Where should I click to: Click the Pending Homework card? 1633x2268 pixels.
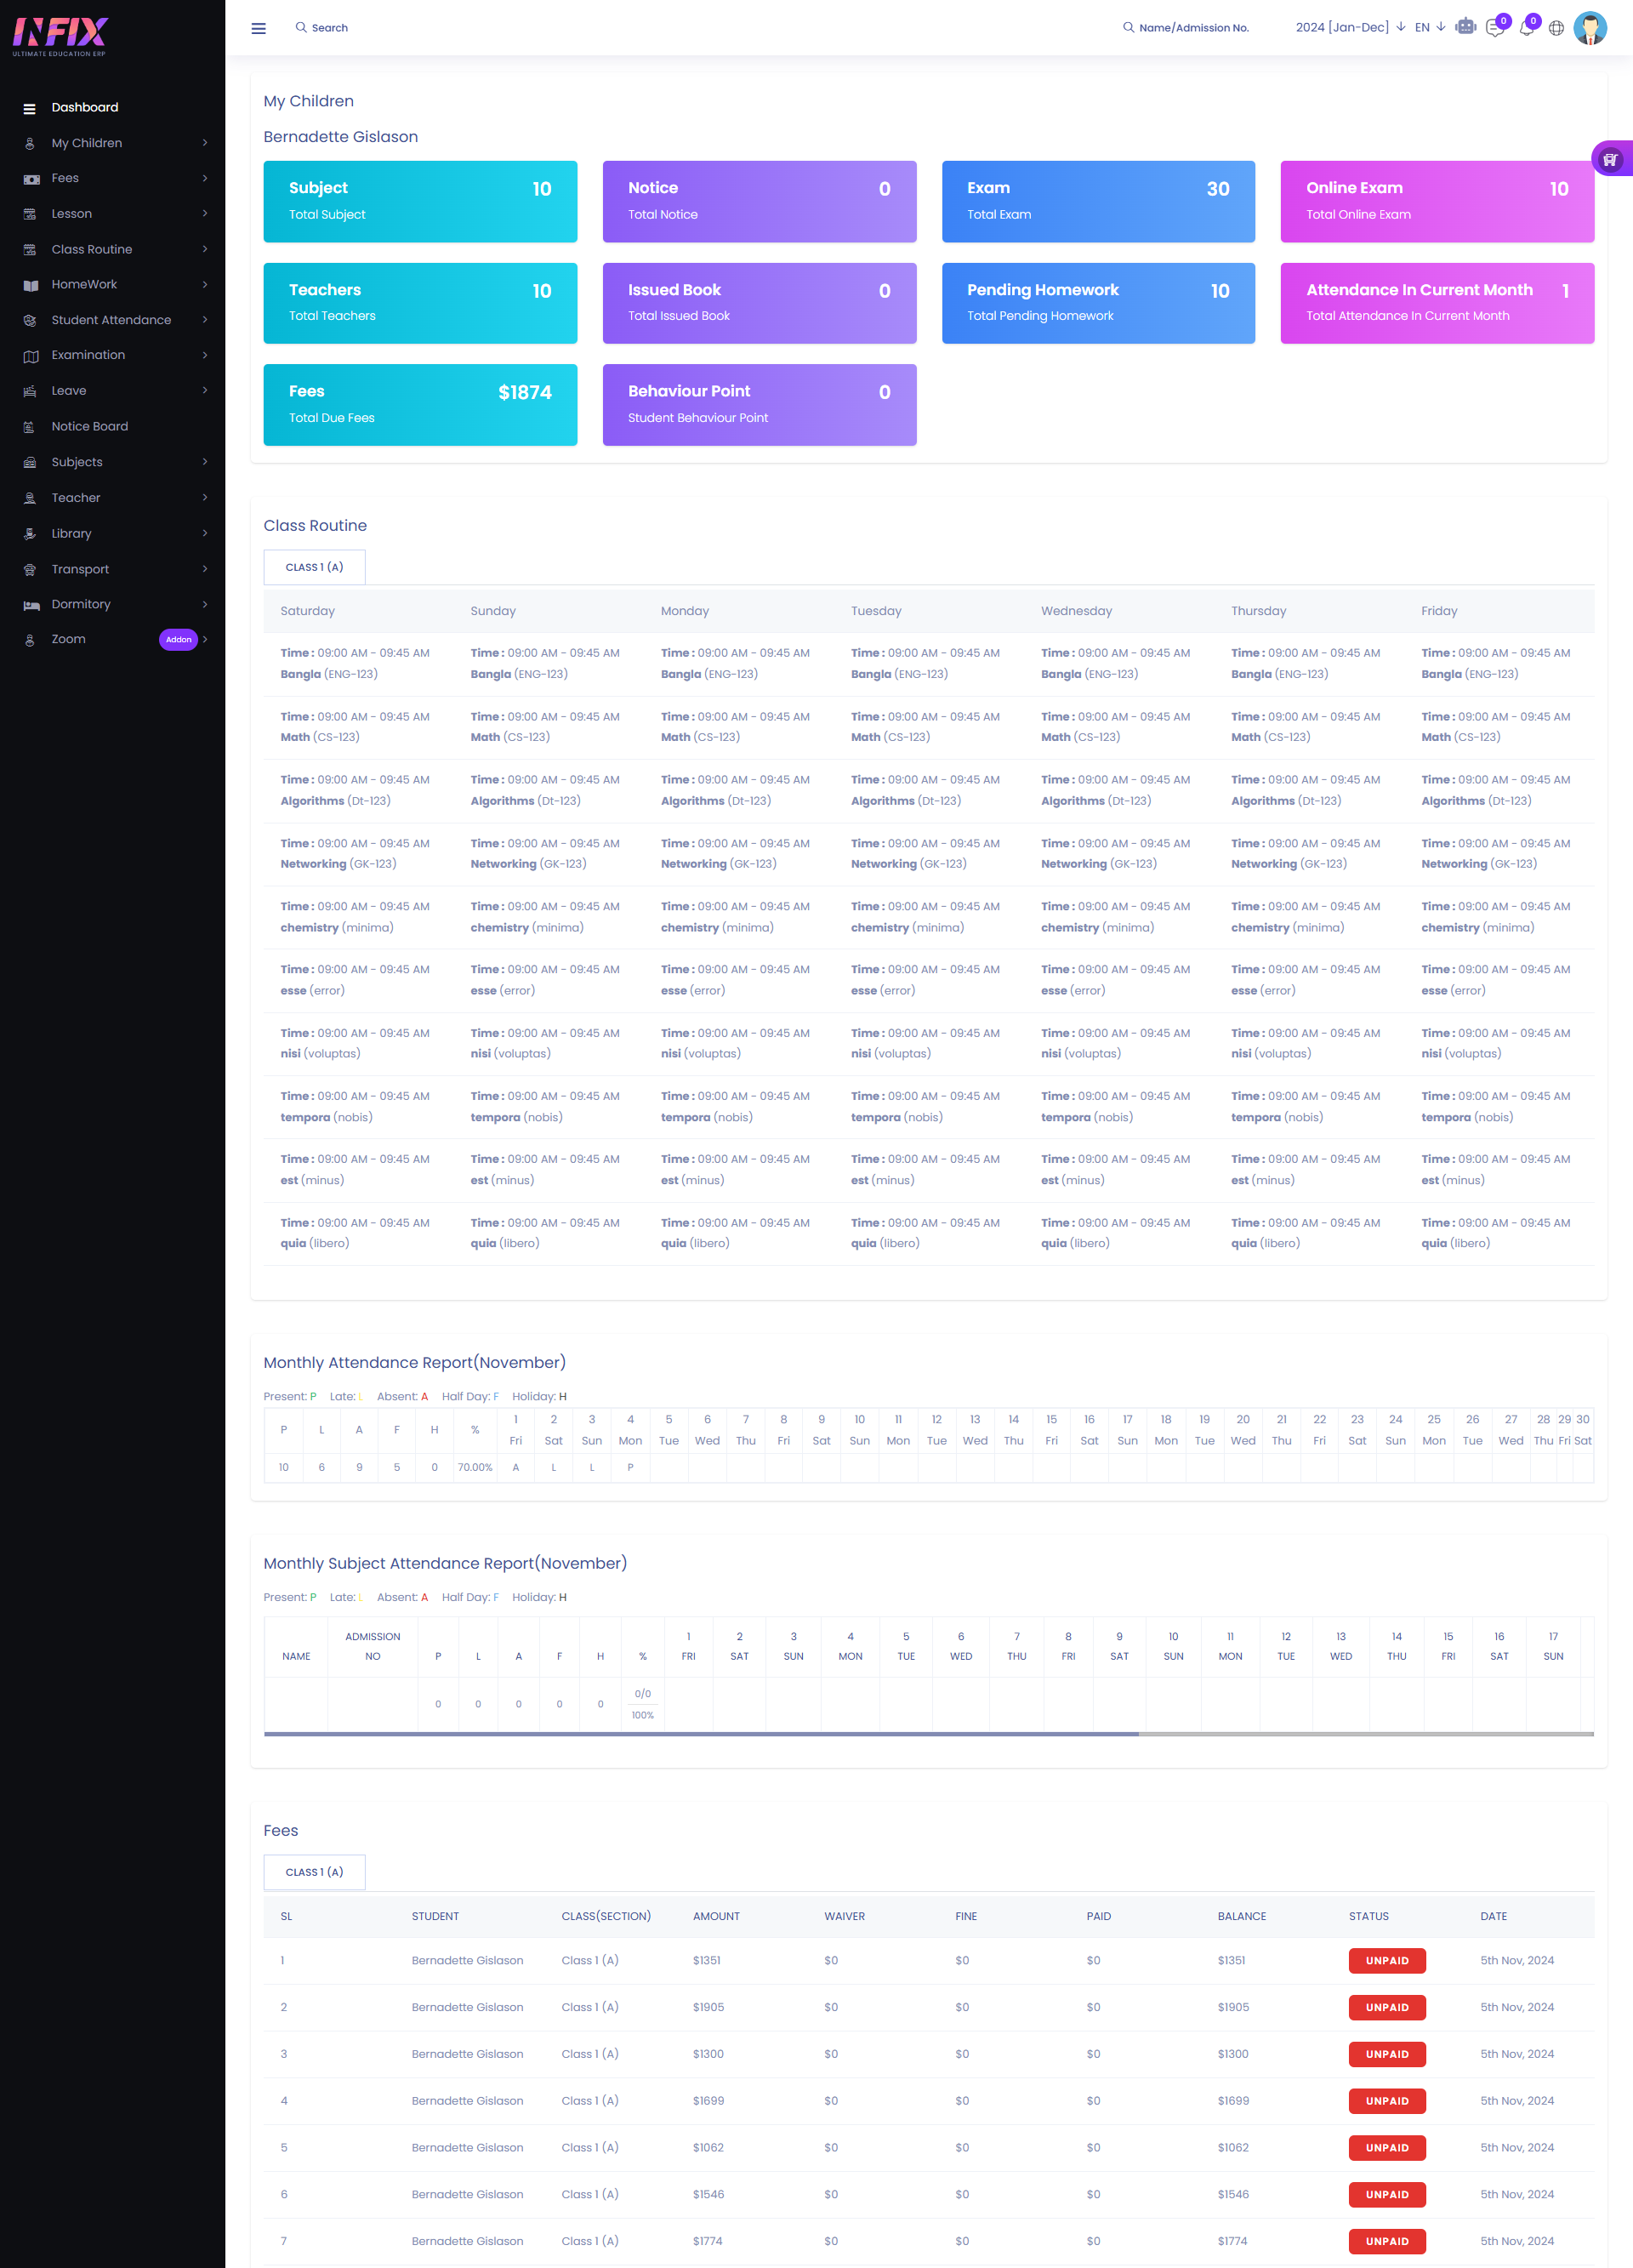coord(1097,303)
